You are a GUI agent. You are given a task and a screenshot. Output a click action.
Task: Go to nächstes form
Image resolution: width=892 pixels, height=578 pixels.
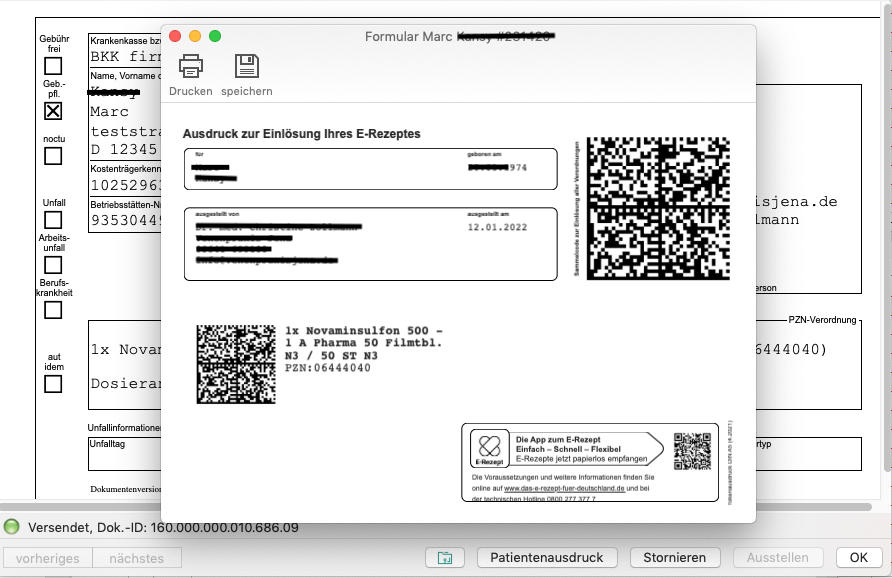(x=137, y=558)
